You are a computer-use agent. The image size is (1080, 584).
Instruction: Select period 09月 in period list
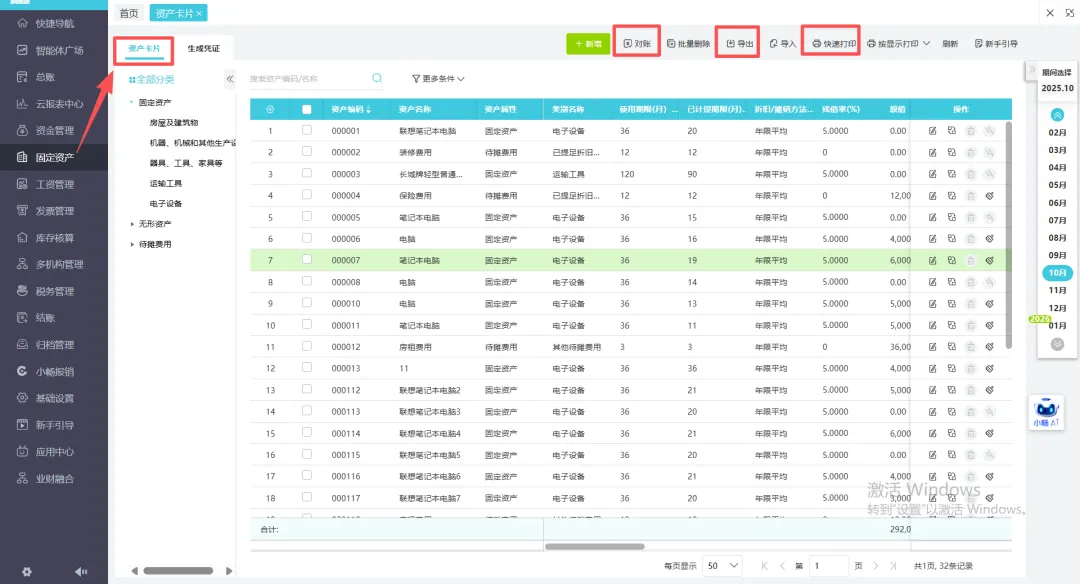coord(1057,255)
